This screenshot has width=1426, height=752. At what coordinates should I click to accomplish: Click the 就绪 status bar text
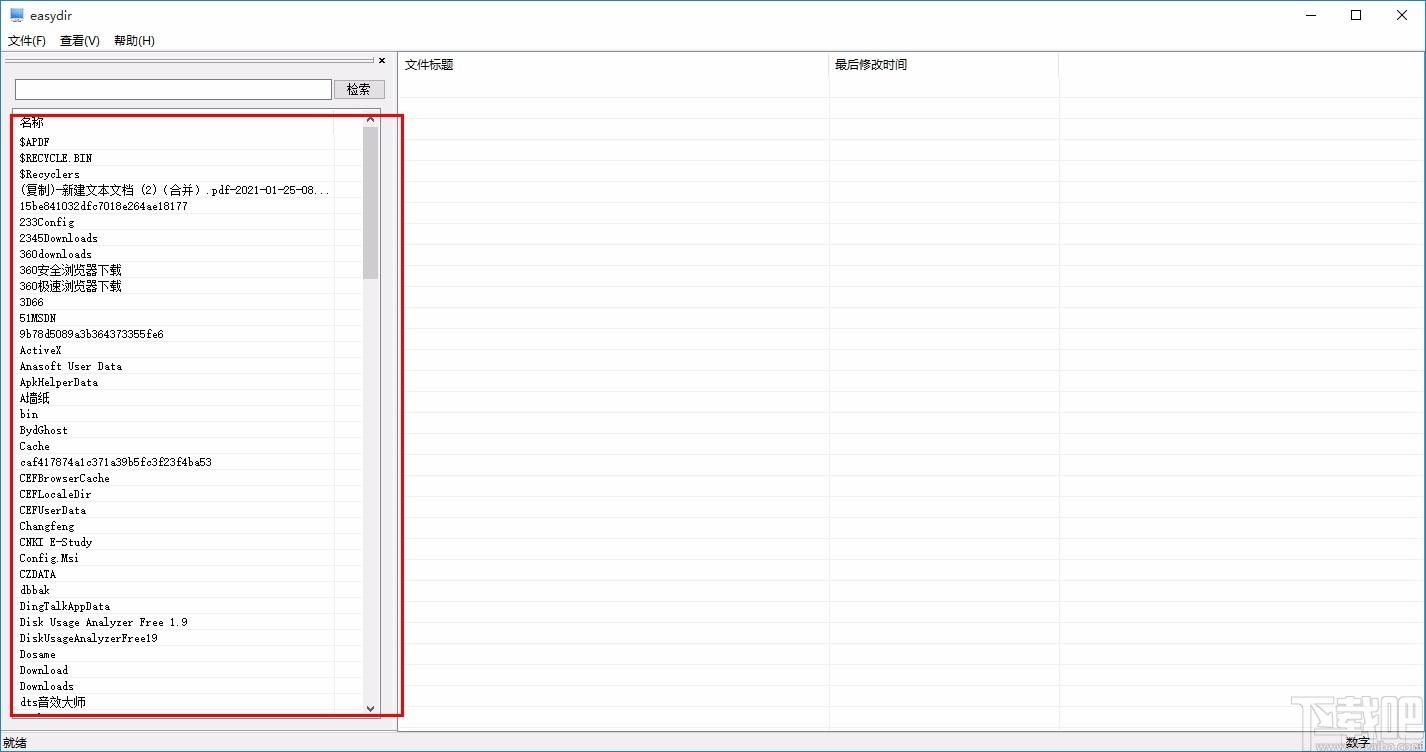15,743
